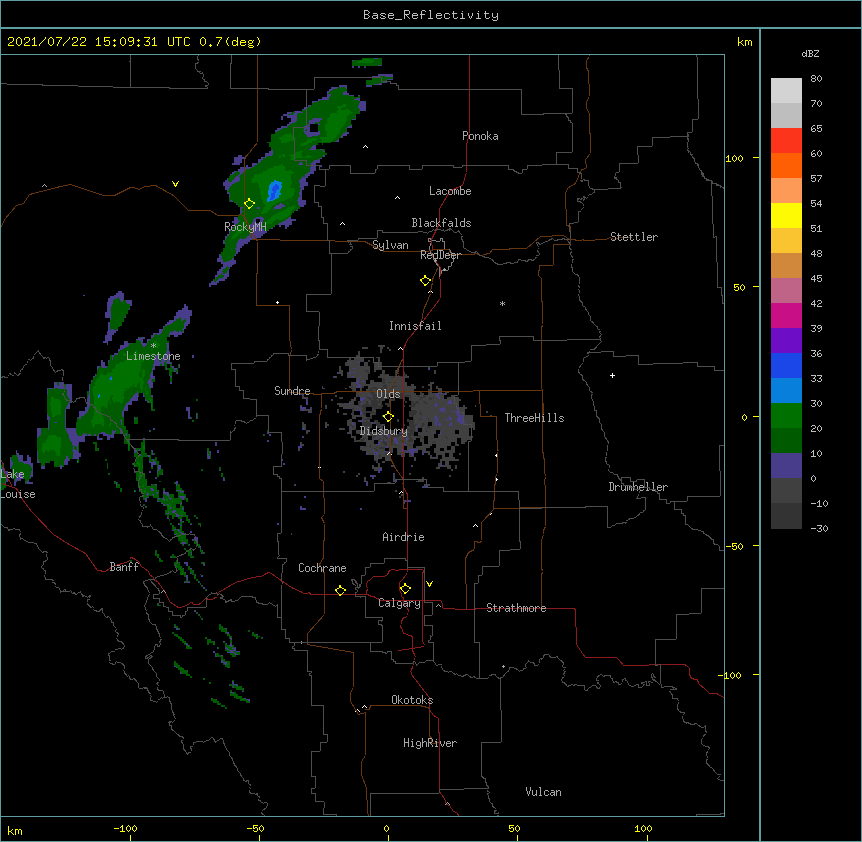Click the Cochrane city label
Viewport: 862px width, 842px height.
[x=322, y=568]
